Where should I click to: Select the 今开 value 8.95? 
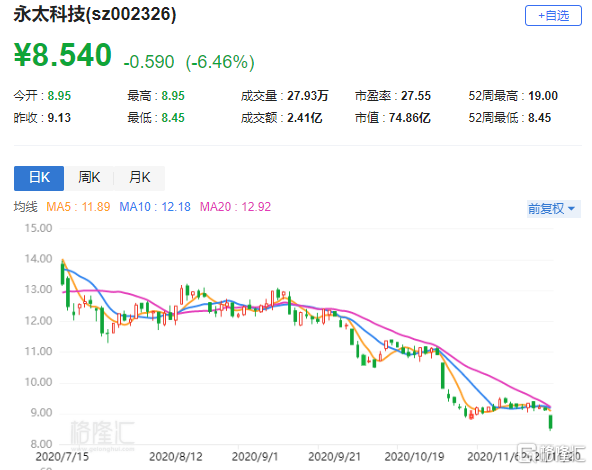pyautogui.click(x=59, y=96)
